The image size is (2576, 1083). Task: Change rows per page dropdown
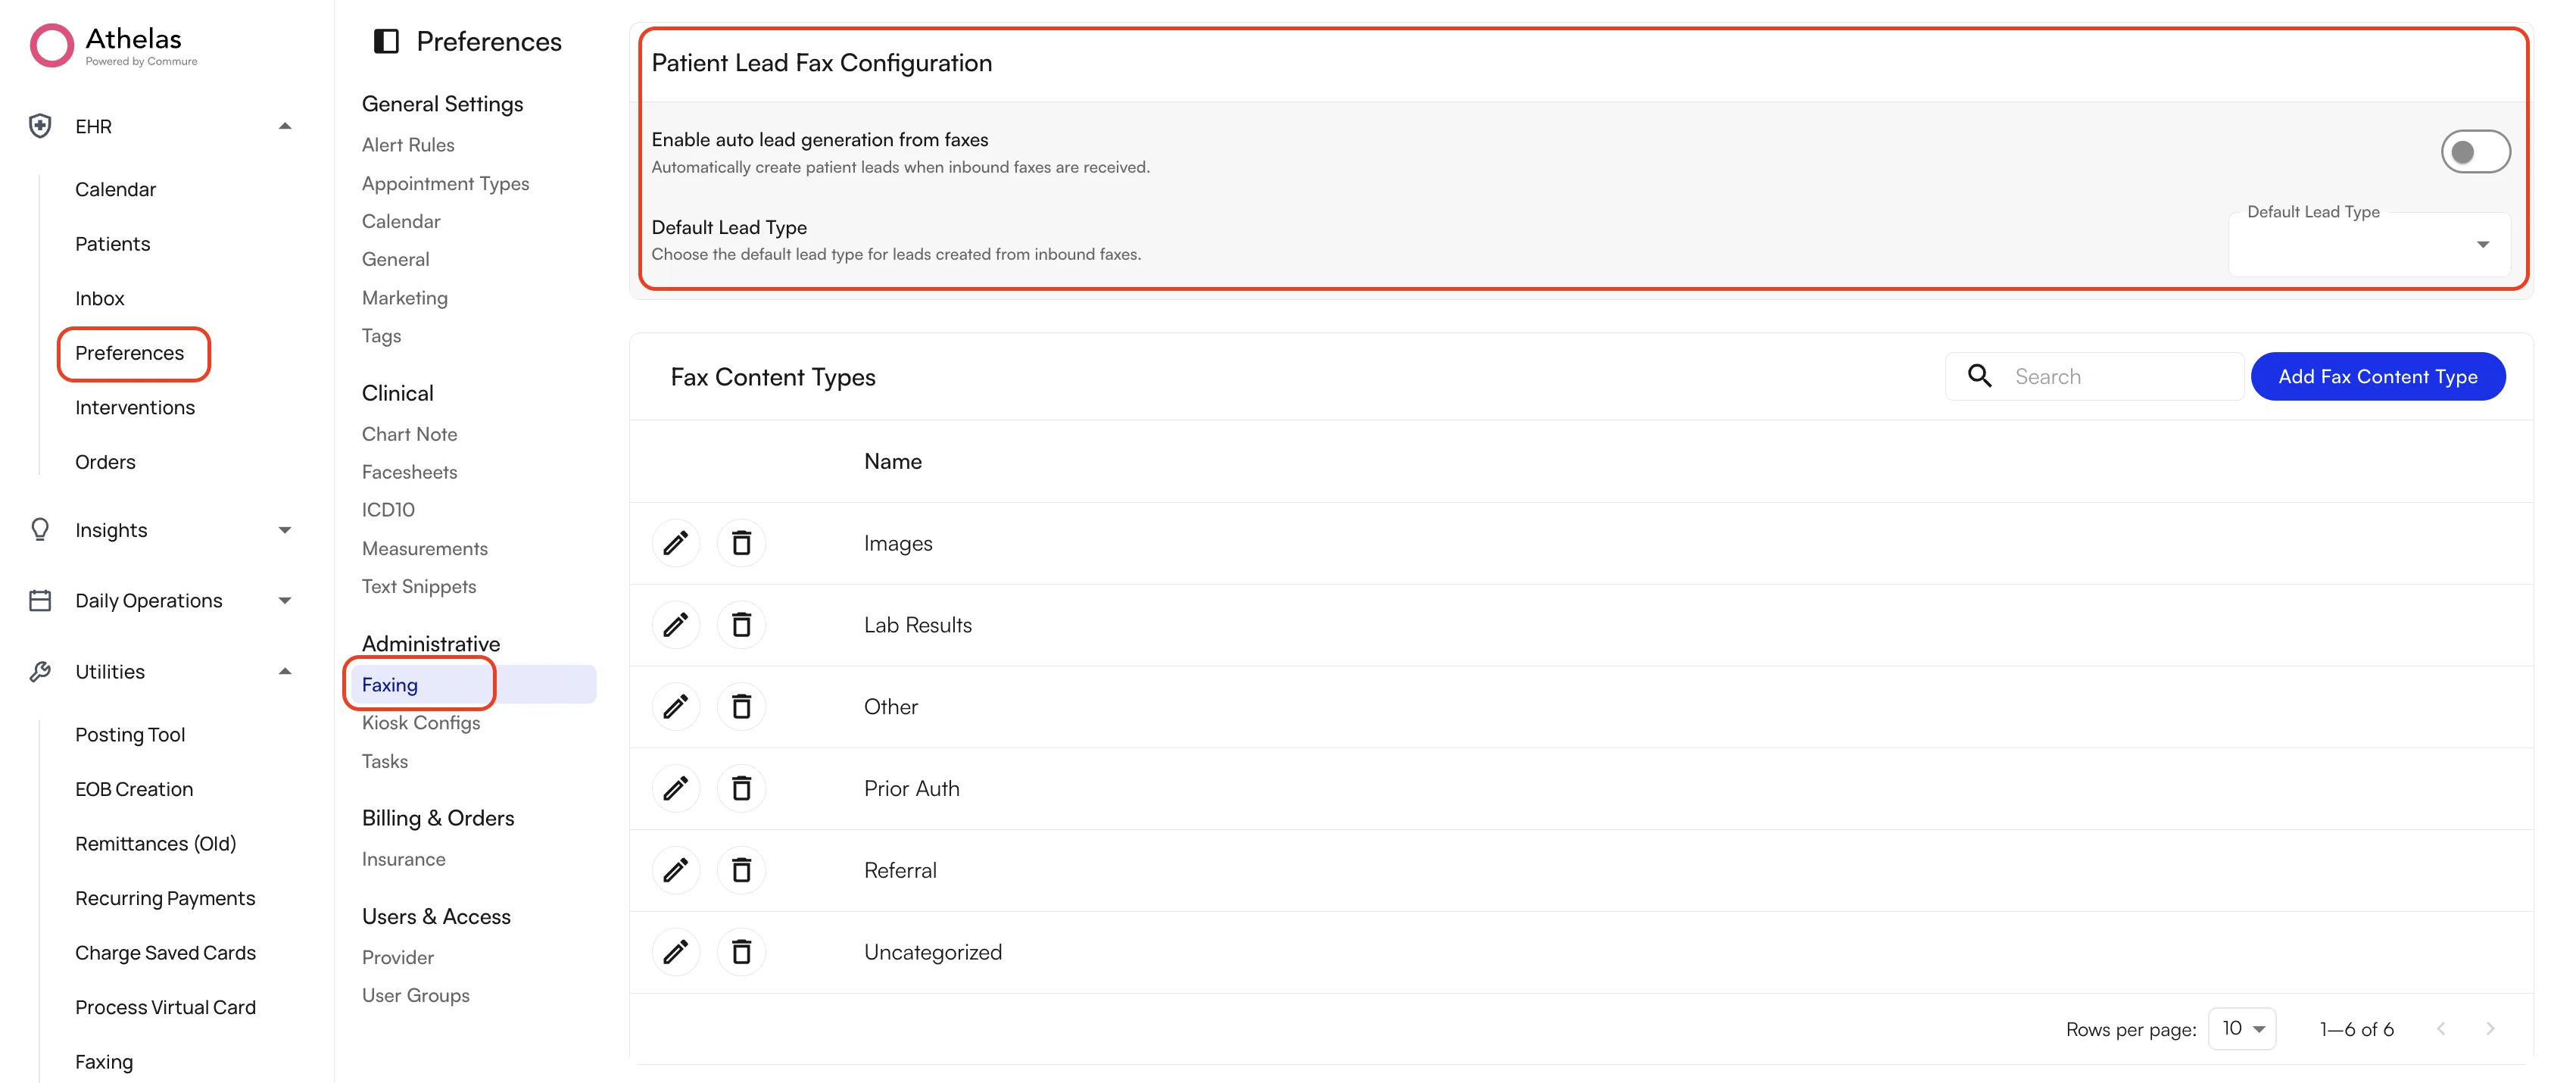(2242, 1029)
